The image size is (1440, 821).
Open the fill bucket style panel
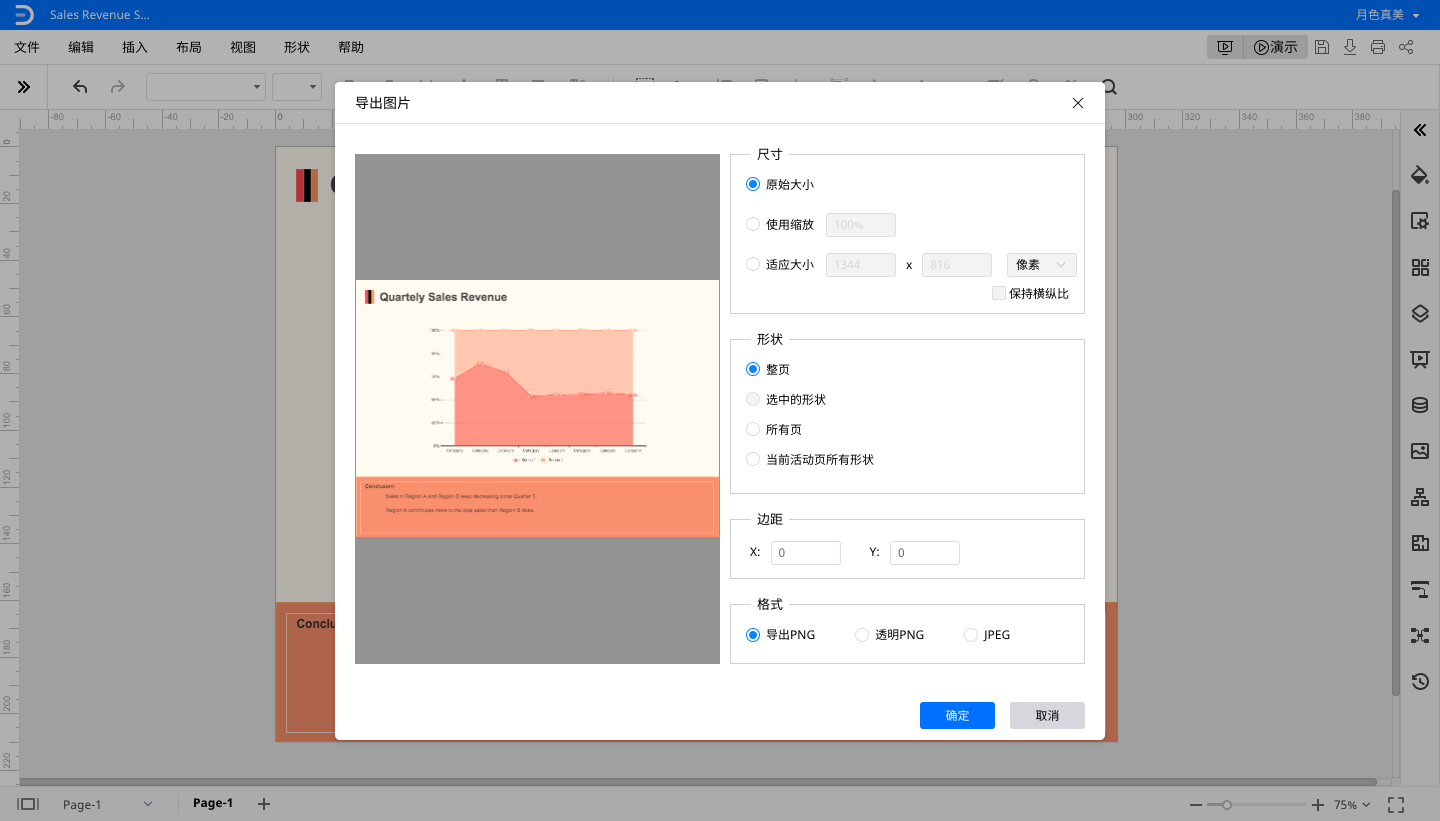click(1419, 175)
